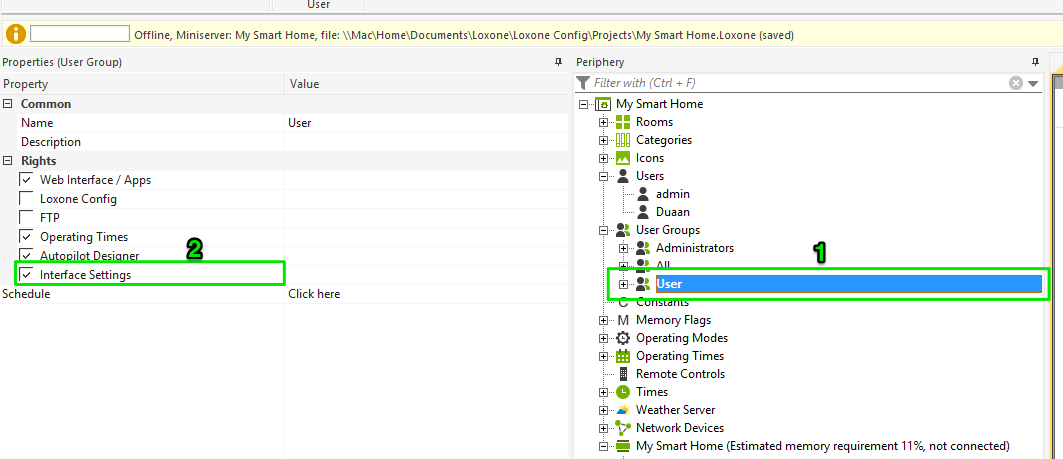This screenshot has width=1063, height=459.
Task: Expand the Administrators user group
Action: 624,248
